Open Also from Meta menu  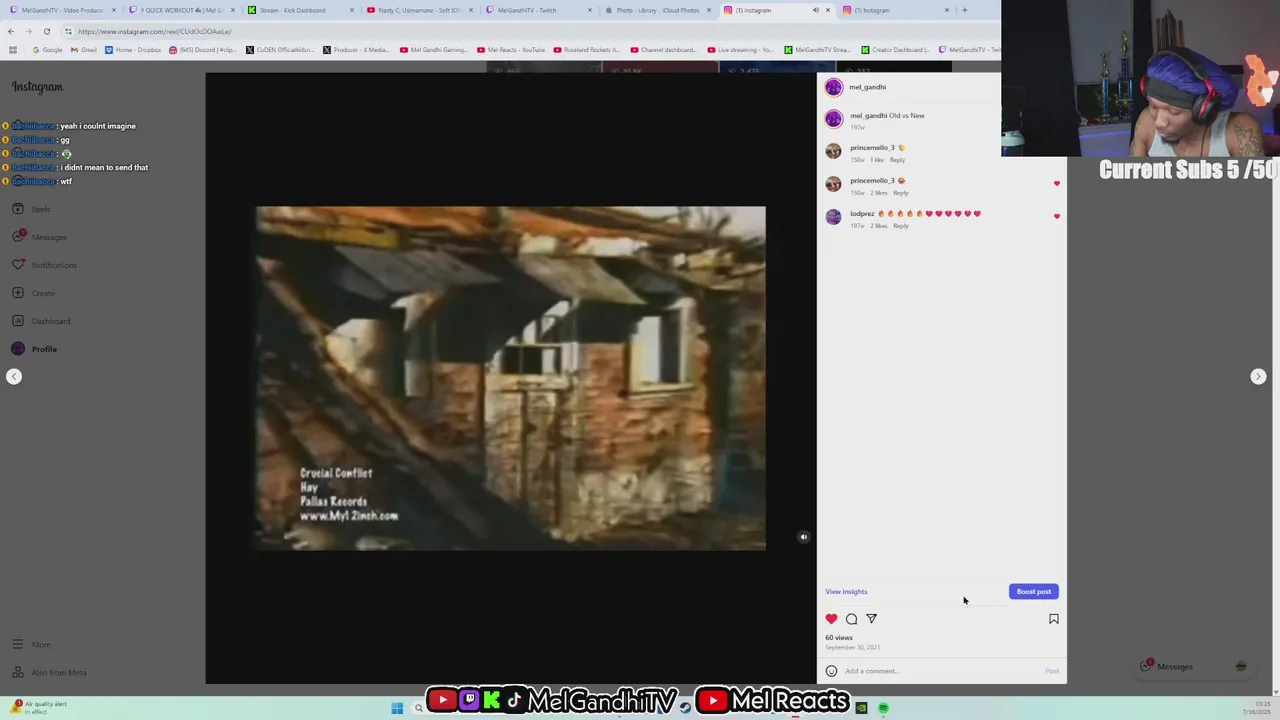[x=49, y=672]
